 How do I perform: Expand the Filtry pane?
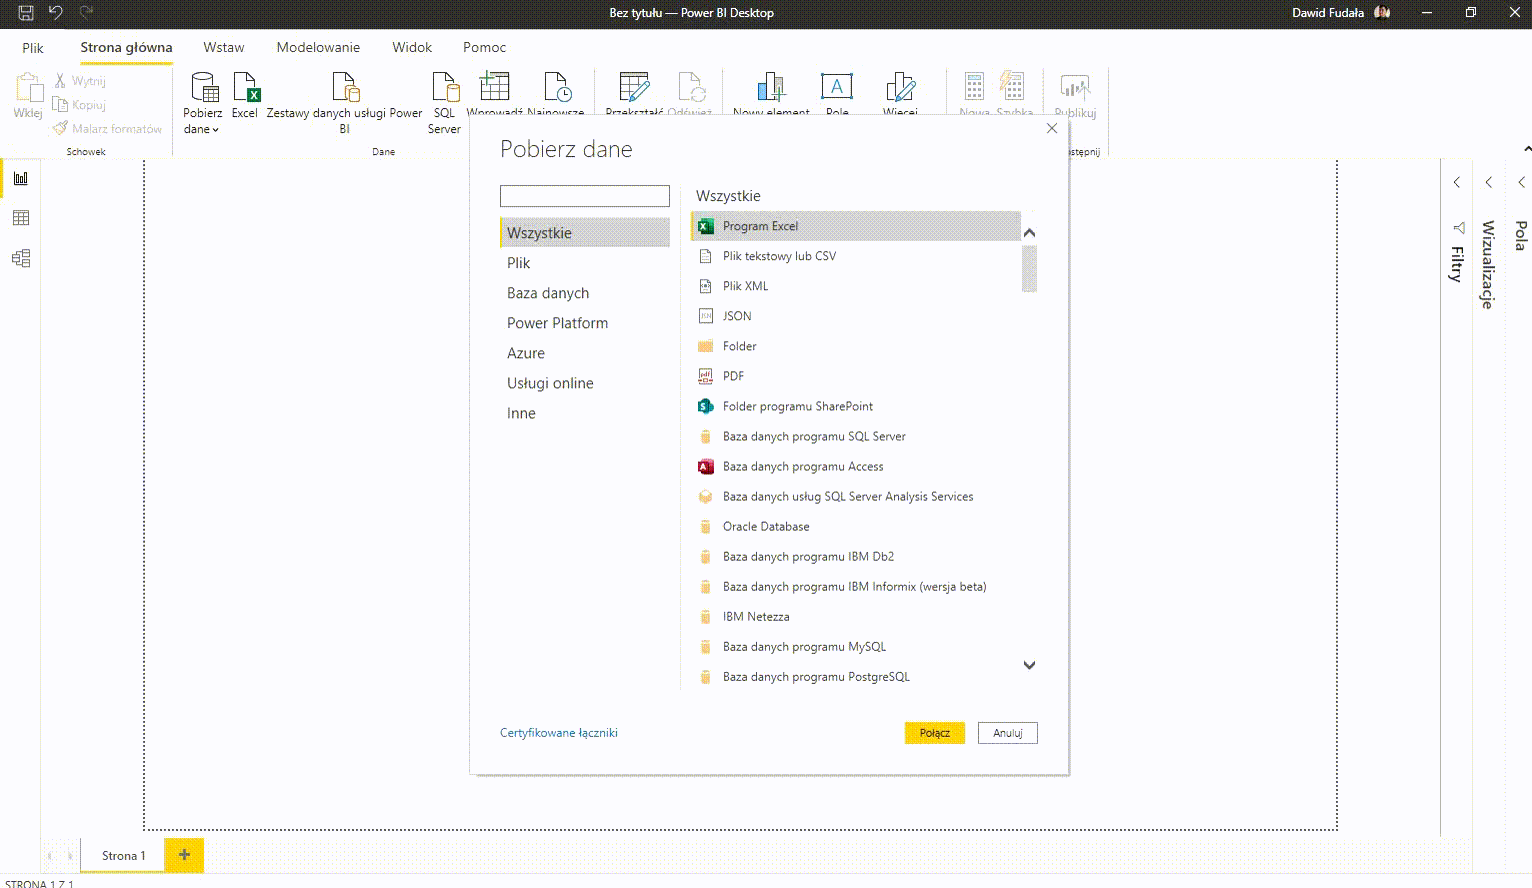(x=1457, y=182)
